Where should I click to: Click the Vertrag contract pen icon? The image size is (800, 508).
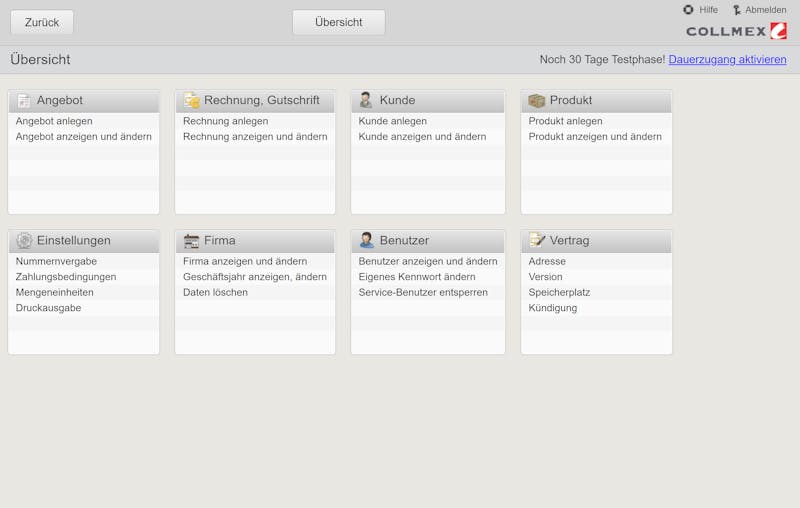pos(537,240)
